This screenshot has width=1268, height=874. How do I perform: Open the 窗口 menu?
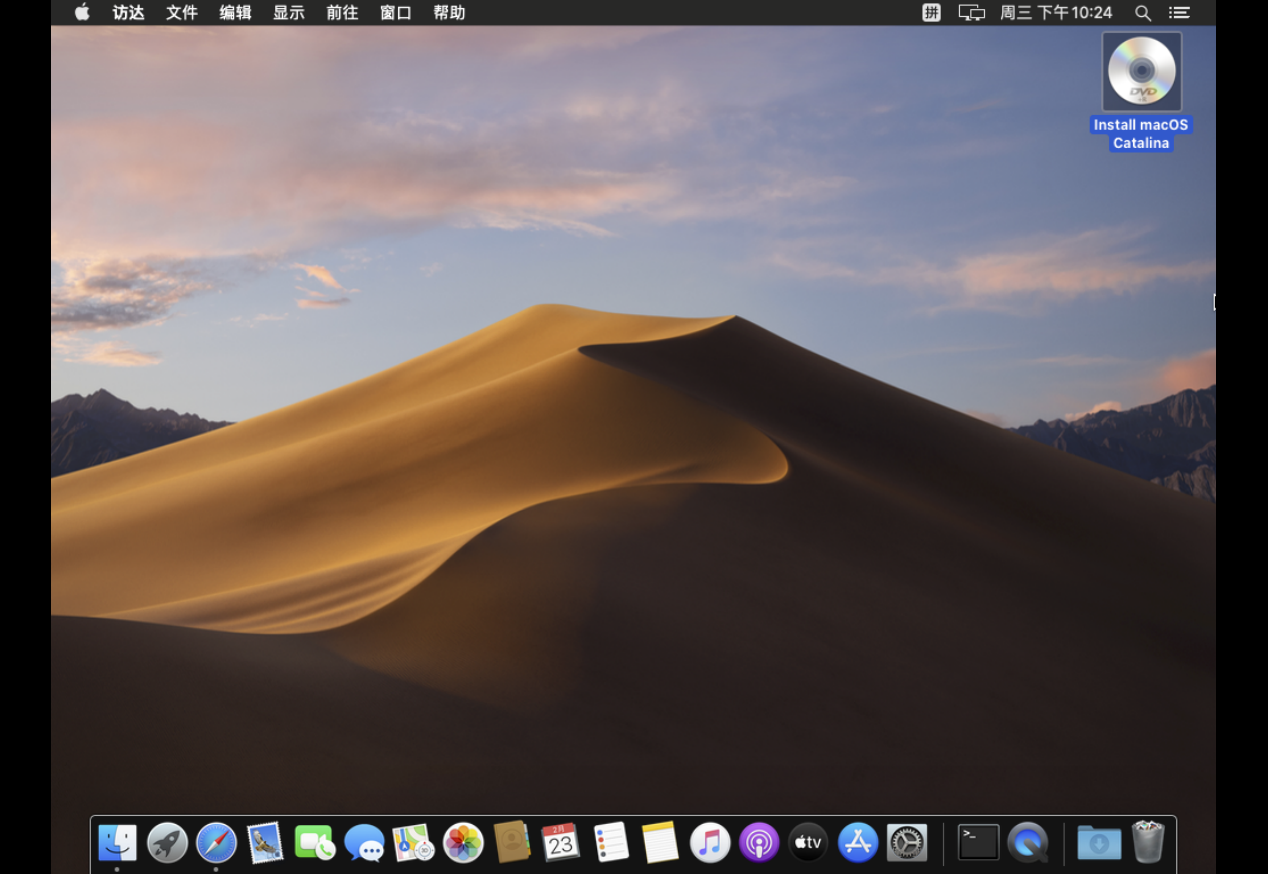(x=396, y=13)
